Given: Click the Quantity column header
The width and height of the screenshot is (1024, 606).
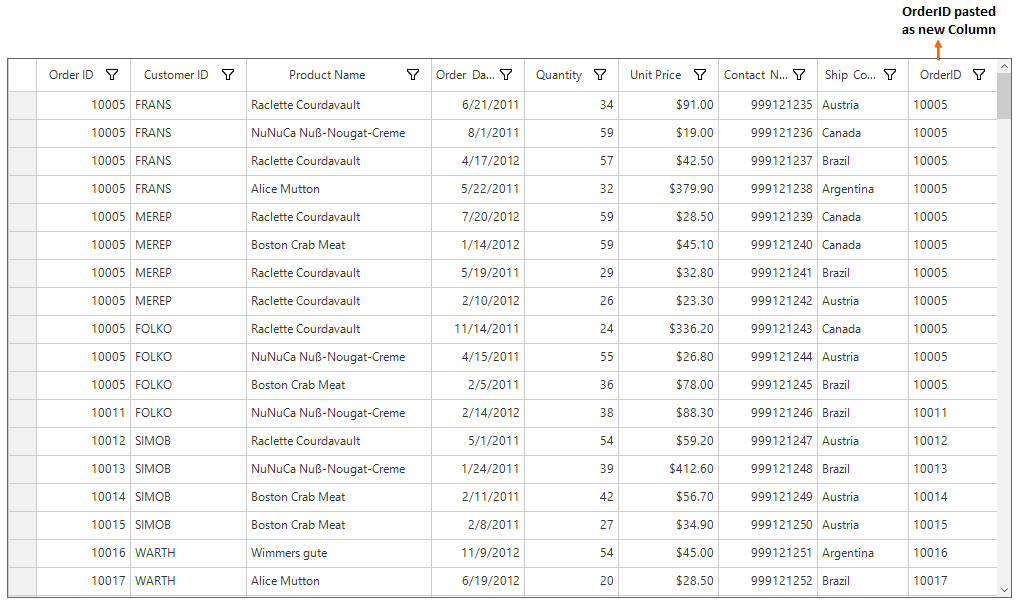Looking at the screenshot, I should (x=558, y=74).
